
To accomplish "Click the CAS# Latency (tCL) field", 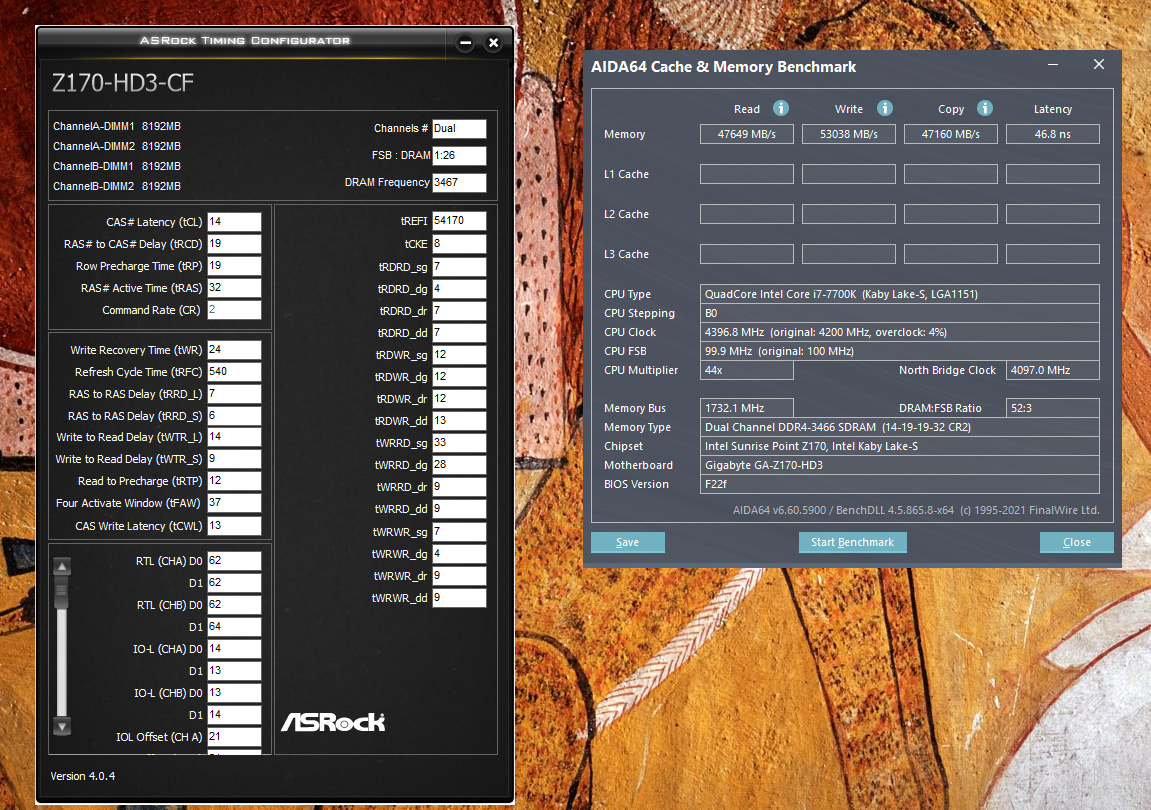I will tap(234, 222).
